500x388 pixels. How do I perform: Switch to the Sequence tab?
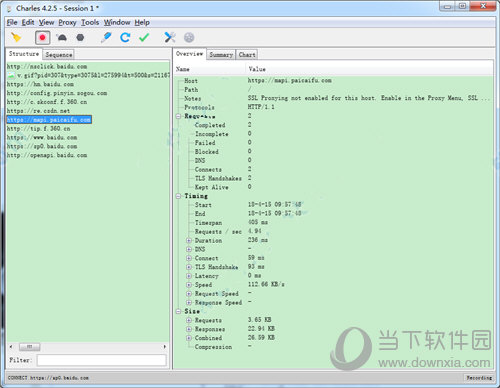(x=59, y=55)
